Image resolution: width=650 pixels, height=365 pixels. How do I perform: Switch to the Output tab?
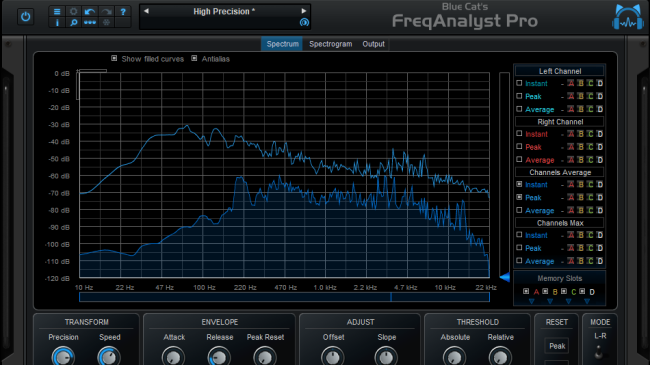click(x=373, y=44)
